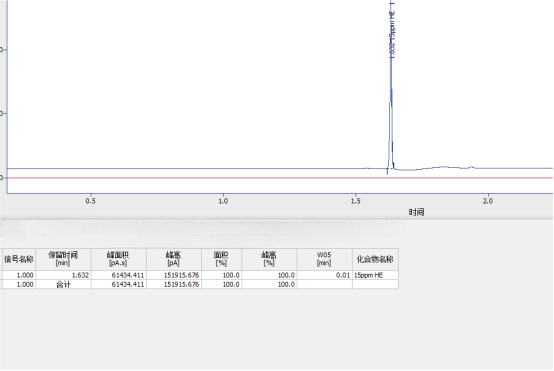Click the chromatogram peak at 1.632 minutes
Image resolution: width=554 pixels, height=371 pixels.
point(391,88)
